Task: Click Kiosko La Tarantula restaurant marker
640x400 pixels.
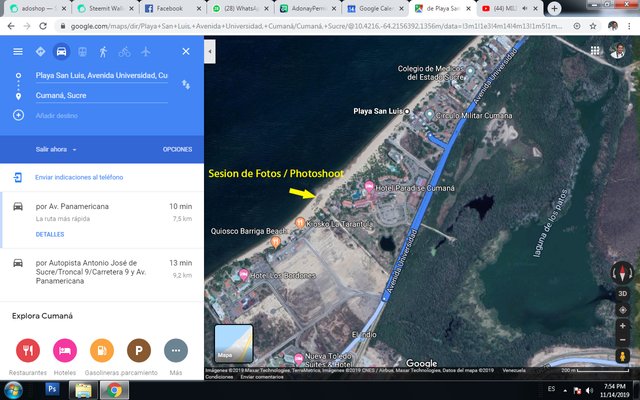Action: (x=300, y=223)
